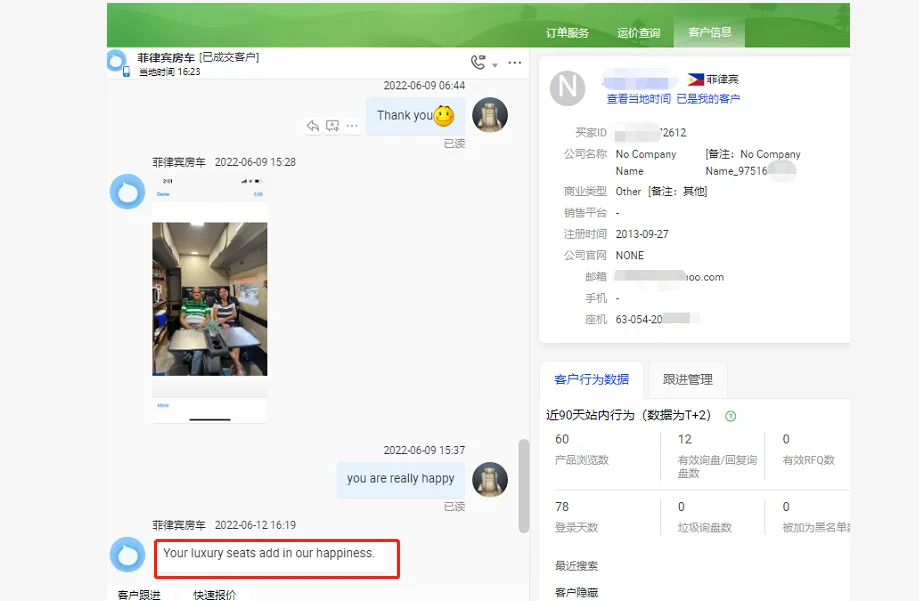
Task: Click the smiley emoji in Thank you message
Action: coord(444,116)
